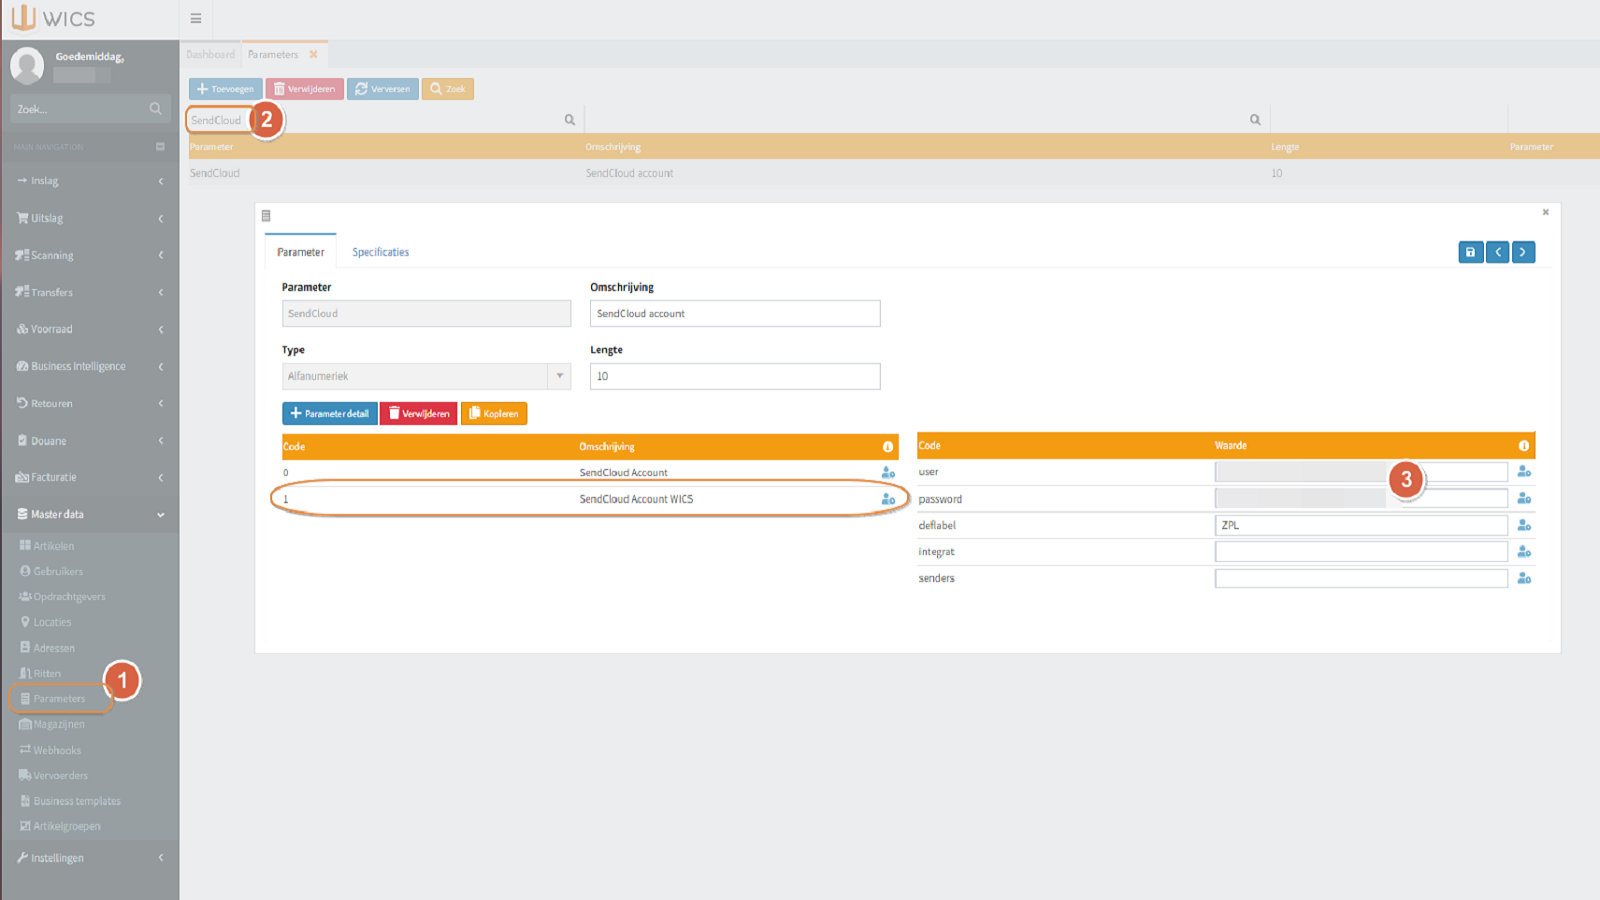Screen dimensions: 1600x900
Task: Go to previous record arrow button
Action: coord(1497,252)
